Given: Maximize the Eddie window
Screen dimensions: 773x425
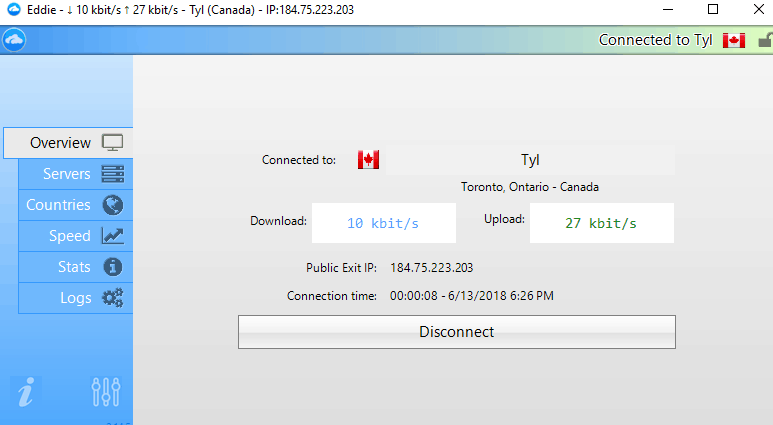Looking at the screenshot, I should 713,9.
